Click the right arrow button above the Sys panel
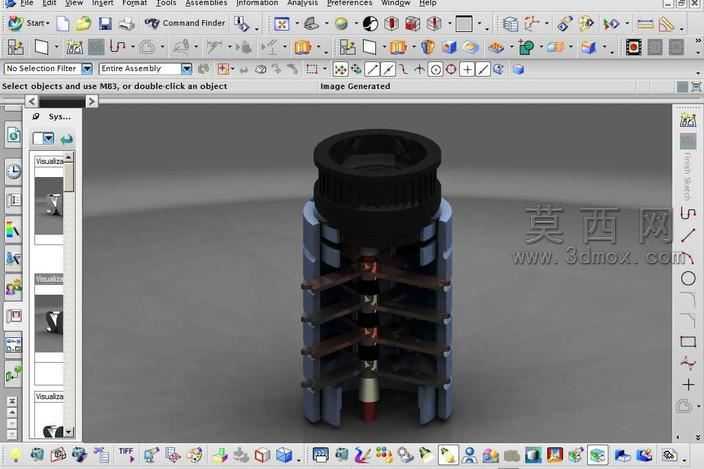This screenshot has width=704, height=469. (92, 101)
